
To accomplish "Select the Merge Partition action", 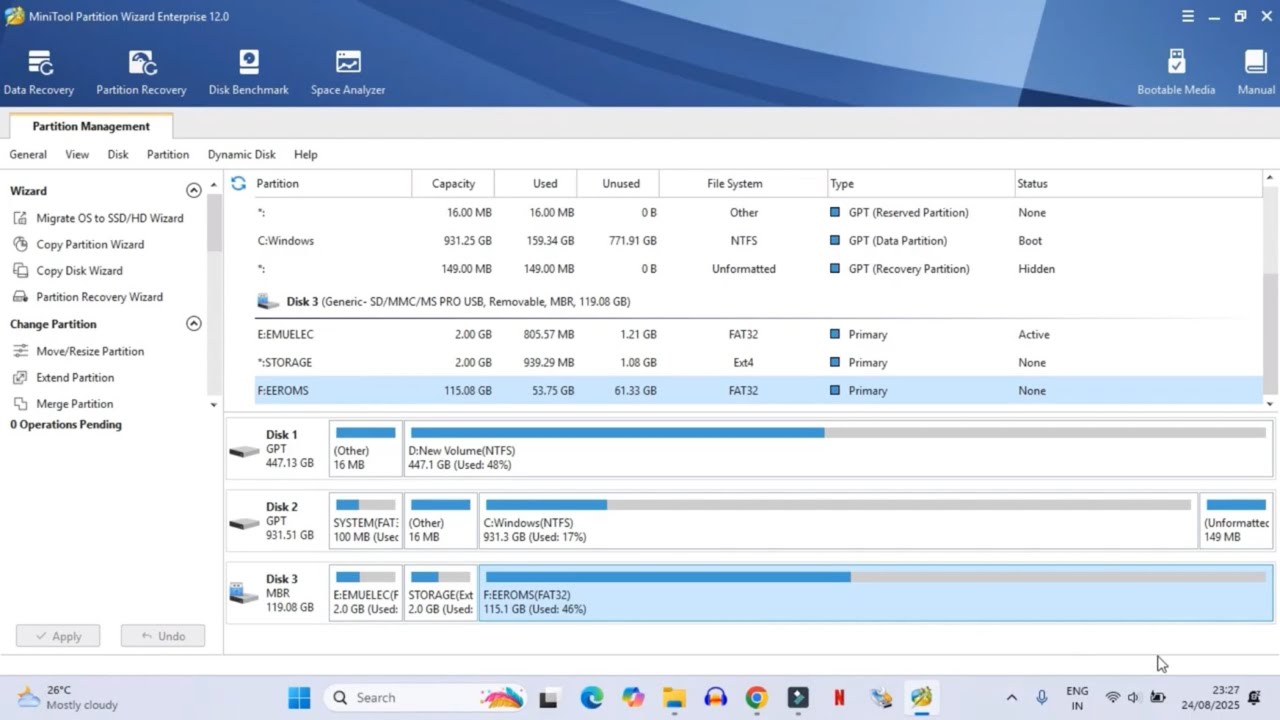I will (74, 404).
